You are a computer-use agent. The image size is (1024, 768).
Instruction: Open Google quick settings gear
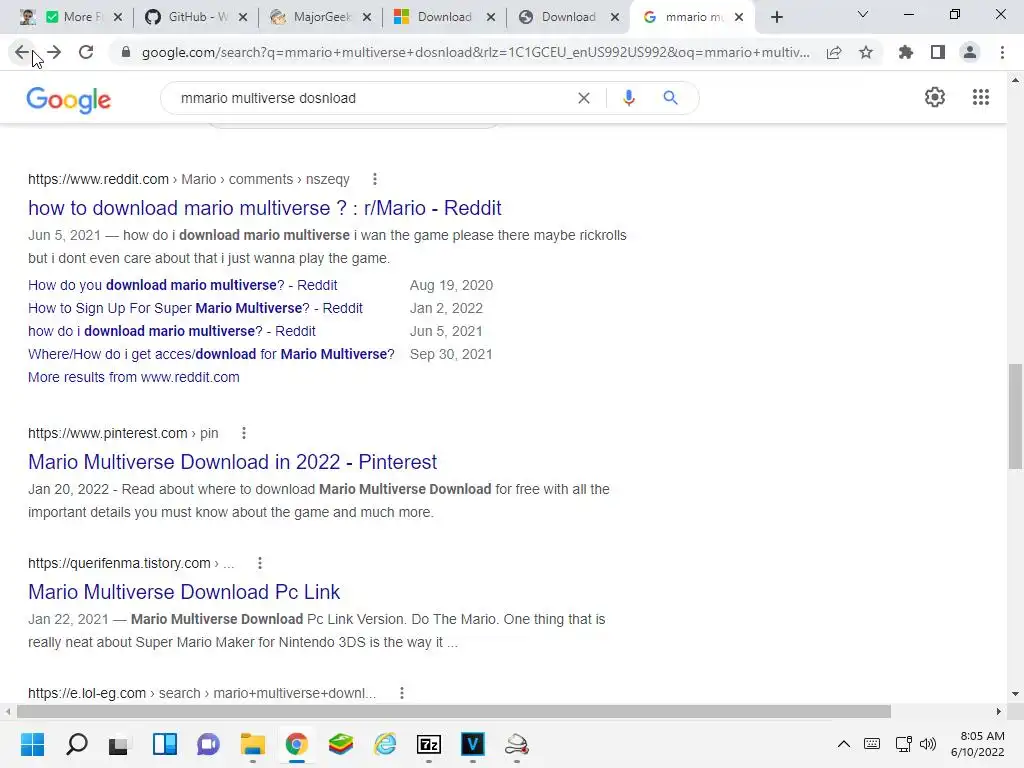pyautogui.click(x=935, y=97)
